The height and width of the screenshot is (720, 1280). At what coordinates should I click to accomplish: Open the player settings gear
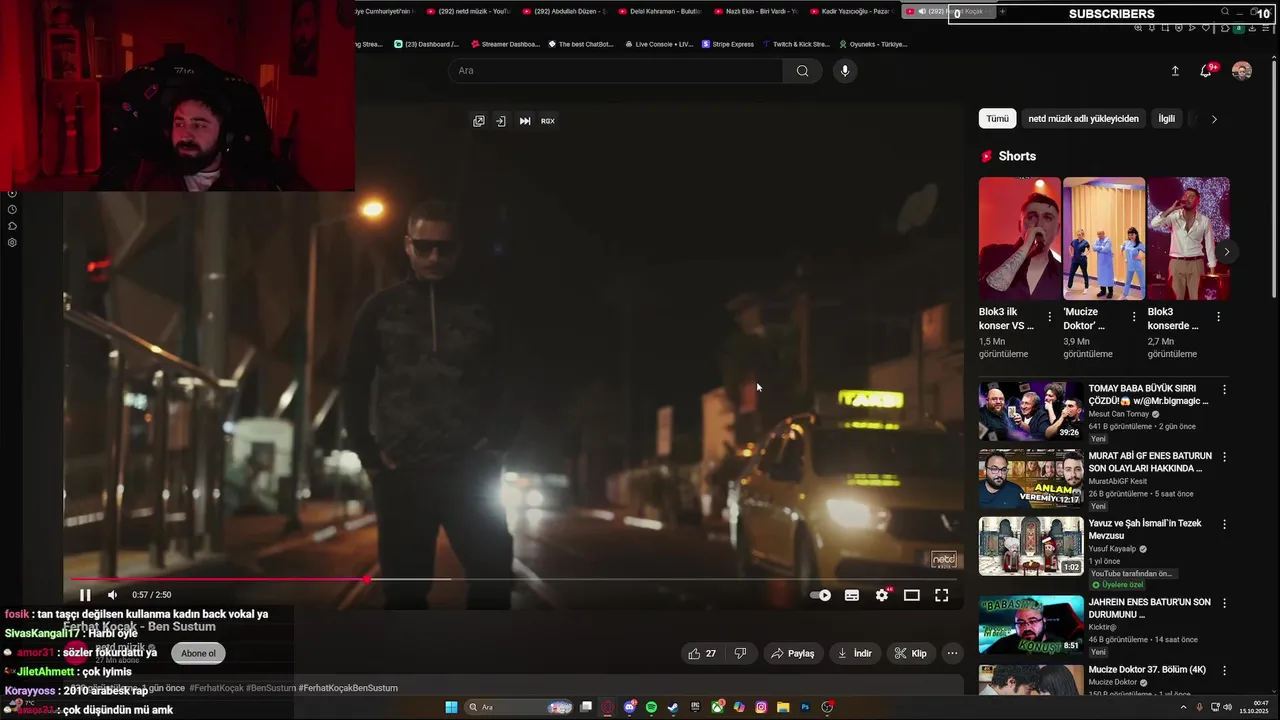(x=882, y=595)
